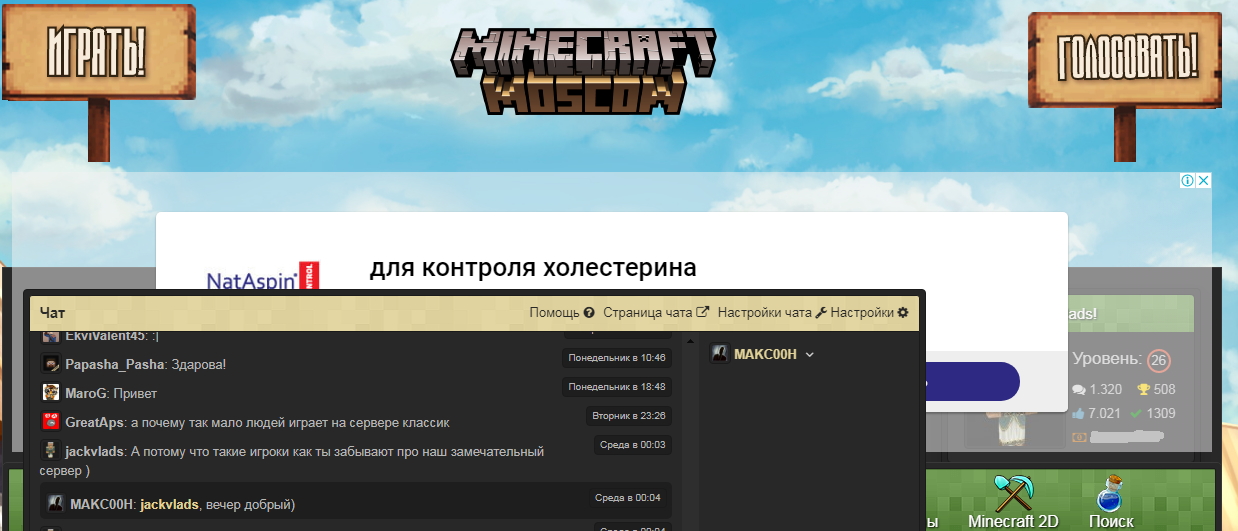
Task: Click jackvlads' avatar in chat
Action: (x=50, y=451)
